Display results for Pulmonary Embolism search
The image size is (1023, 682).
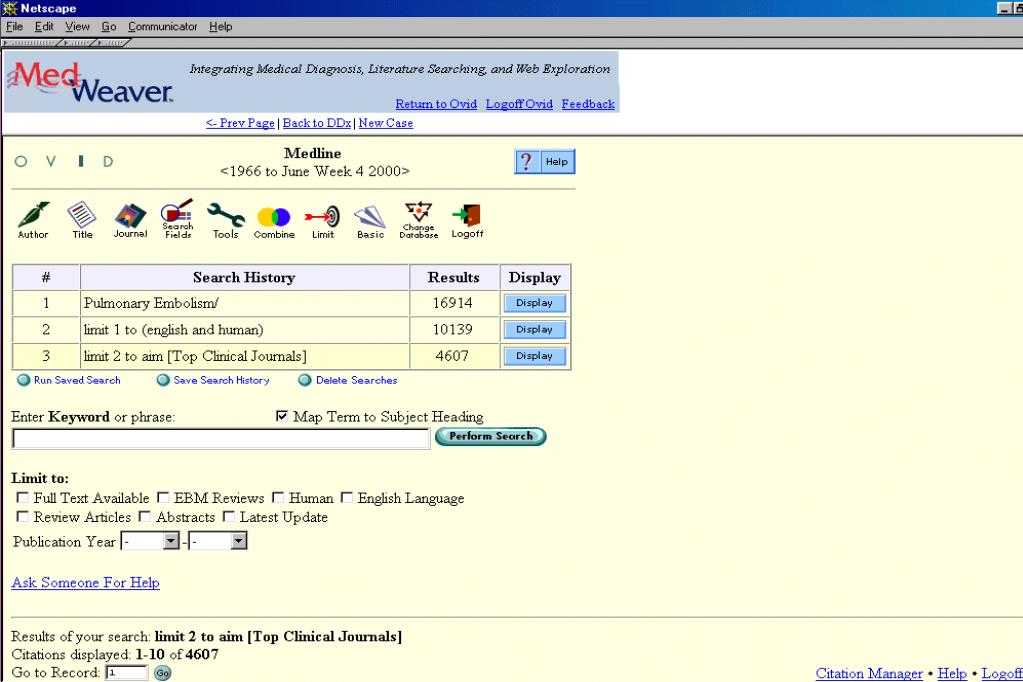click(534, 303)
